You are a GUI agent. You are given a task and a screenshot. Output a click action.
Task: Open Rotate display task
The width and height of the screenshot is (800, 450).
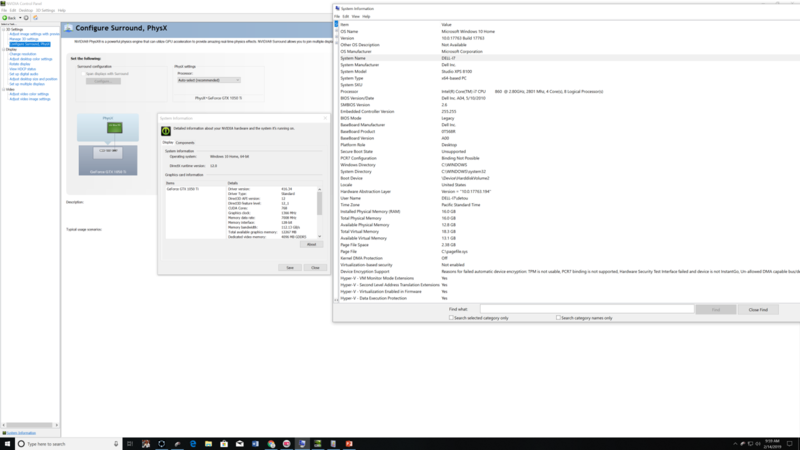[x=19, y=64]
